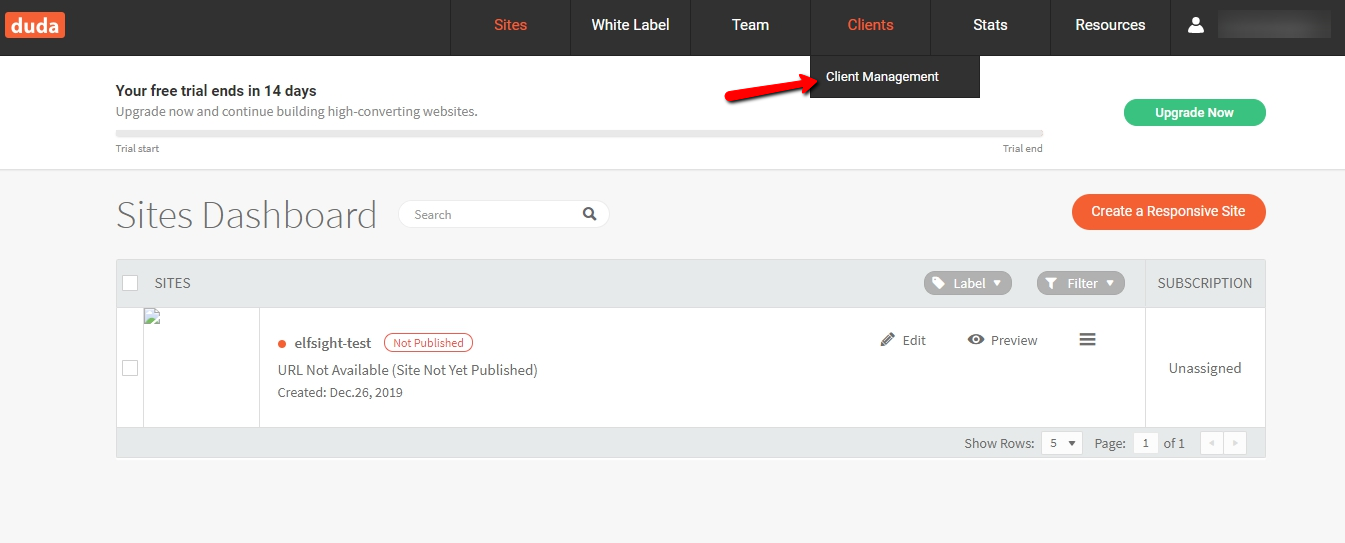Open the Team menu
Screen dimensions: 1345x543
750,27
